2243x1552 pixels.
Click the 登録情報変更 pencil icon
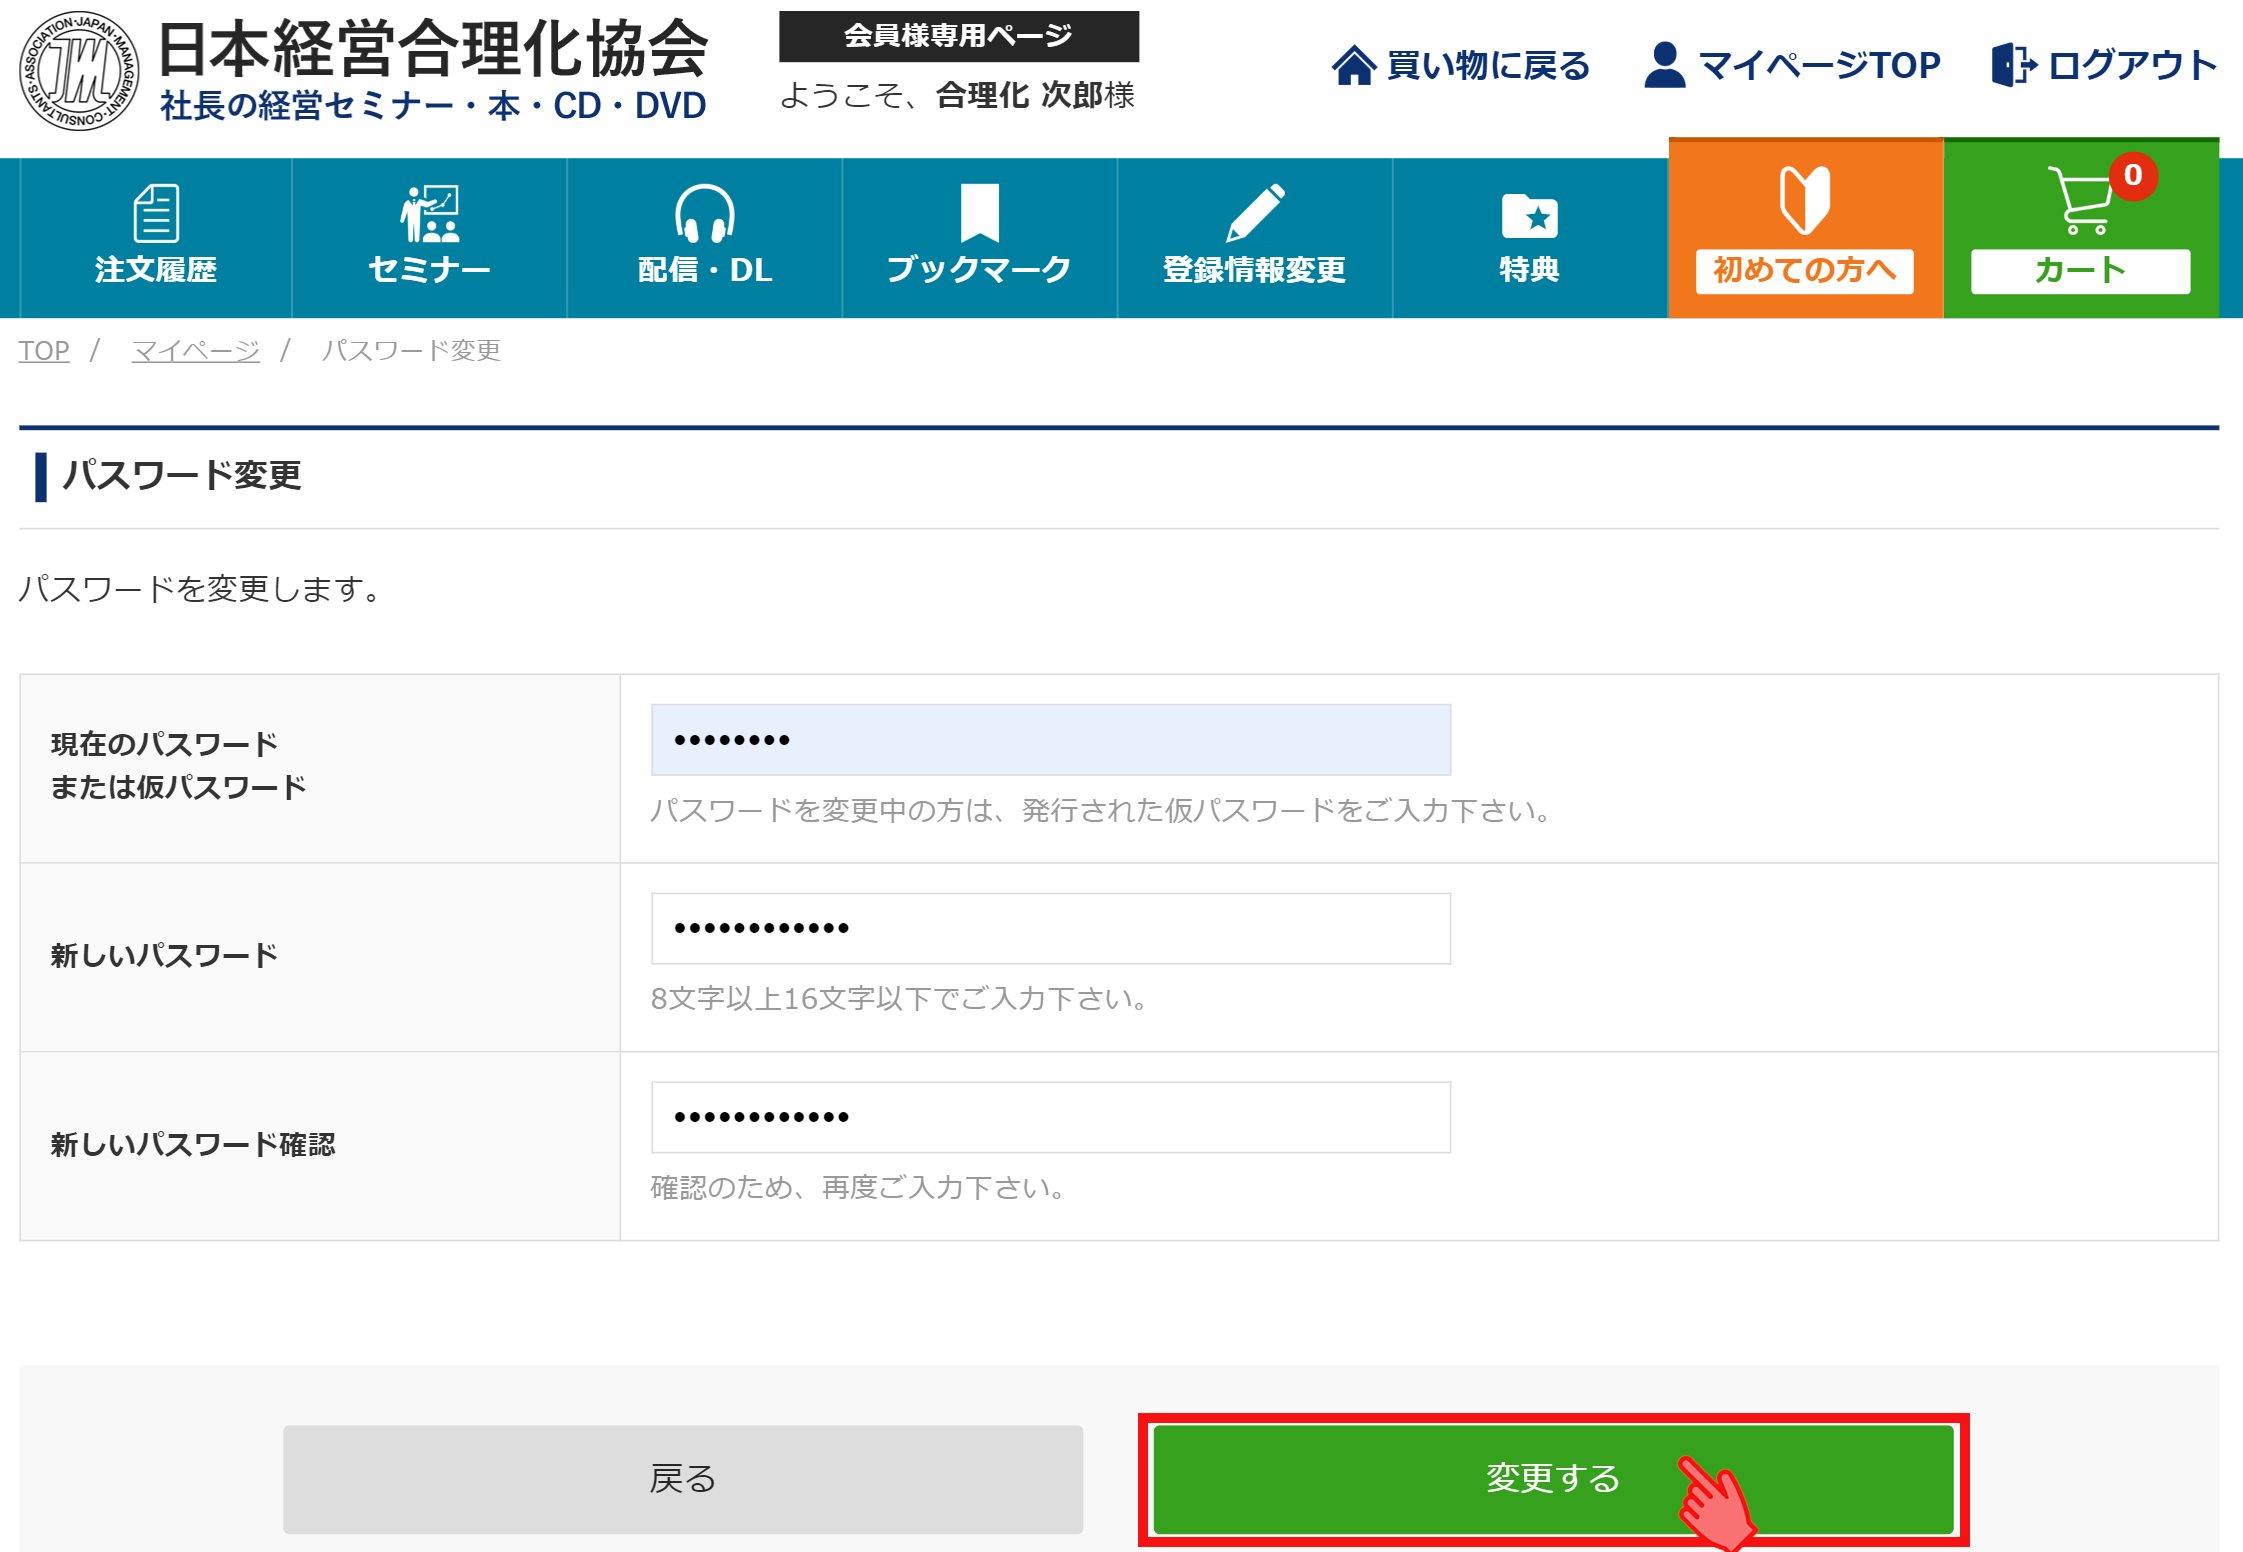pos(1255,212)
